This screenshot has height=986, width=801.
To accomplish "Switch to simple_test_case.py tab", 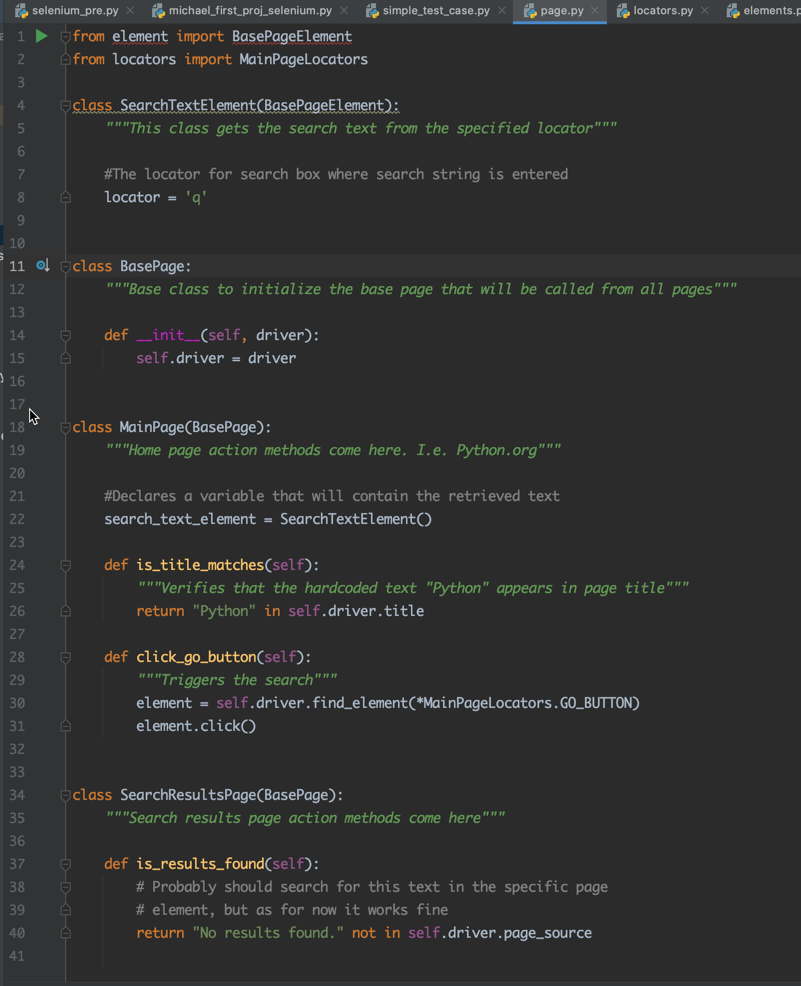I will (x=436, y=11).
